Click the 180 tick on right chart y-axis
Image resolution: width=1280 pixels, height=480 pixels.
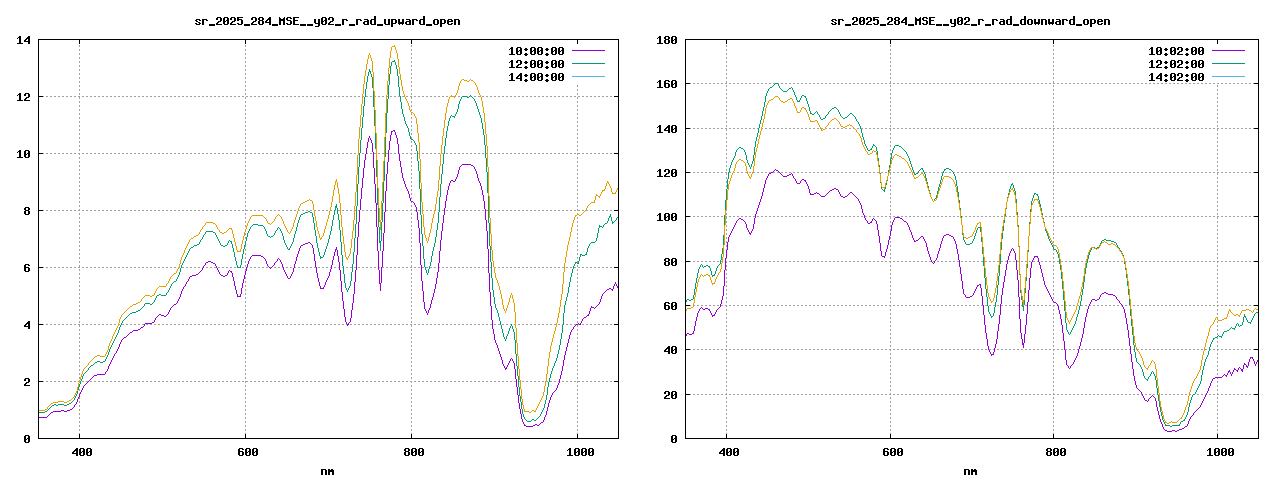[666, 40]
